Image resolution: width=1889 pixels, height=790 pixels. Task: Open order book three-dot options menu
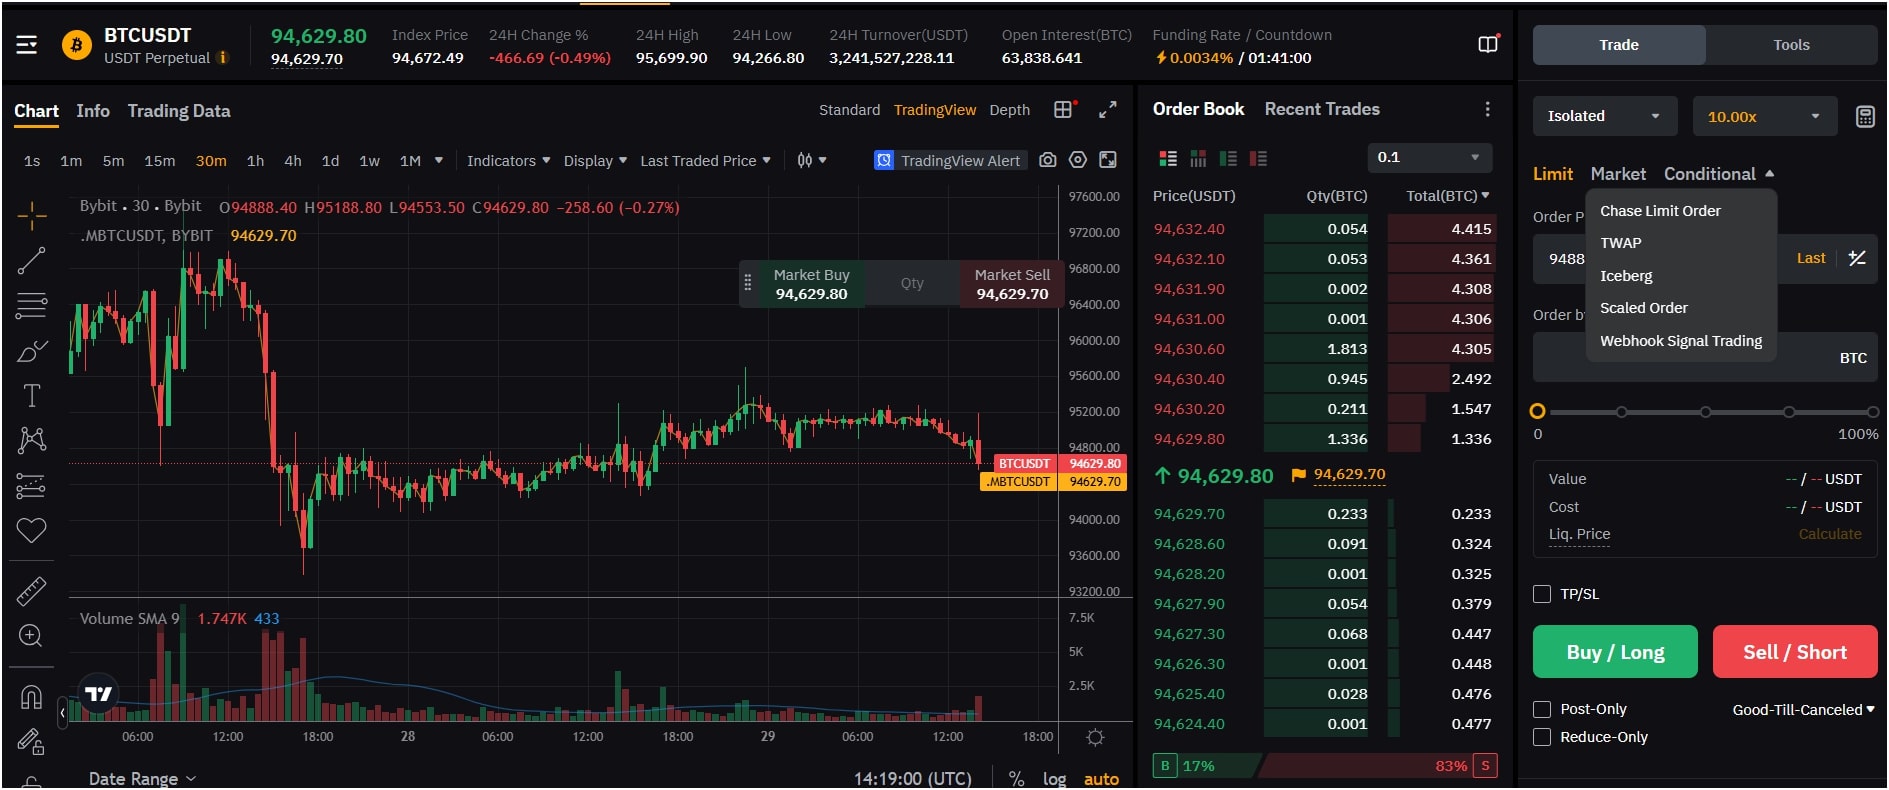(x=1487, y=109)
